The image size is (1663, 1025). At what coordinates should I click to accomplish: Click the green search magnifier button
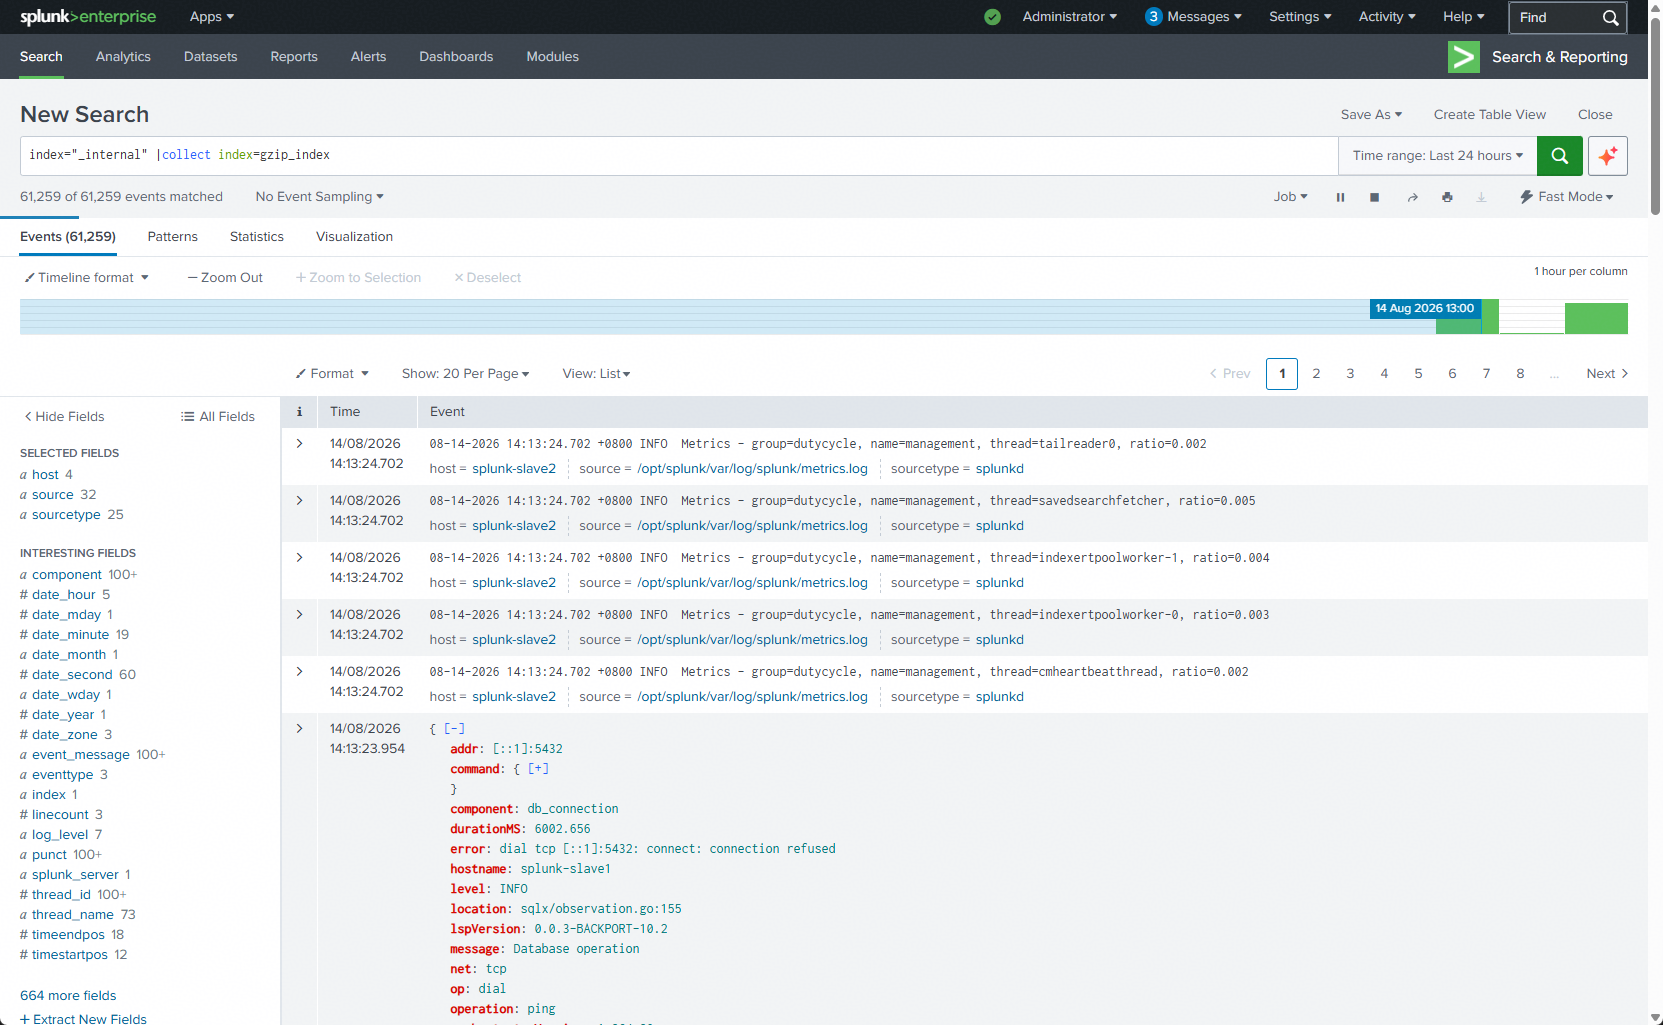(x=1559, y=156)
